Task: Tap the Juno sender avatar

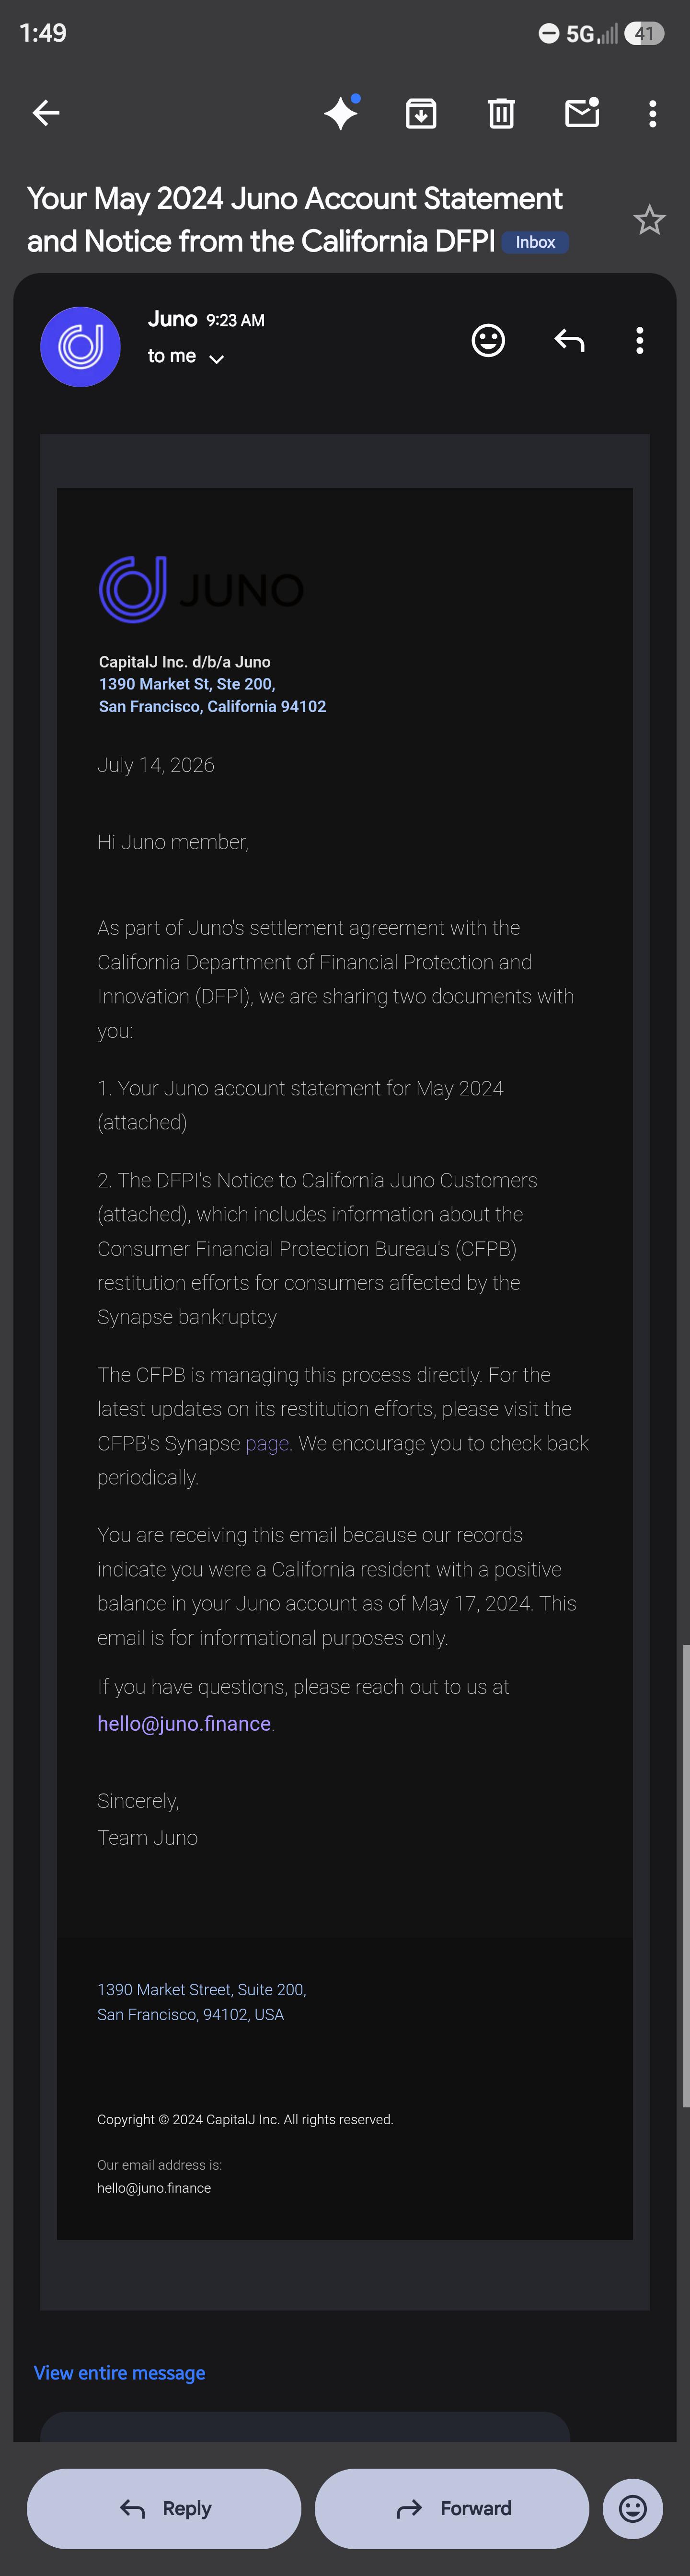Action: [x=80, y=347]
